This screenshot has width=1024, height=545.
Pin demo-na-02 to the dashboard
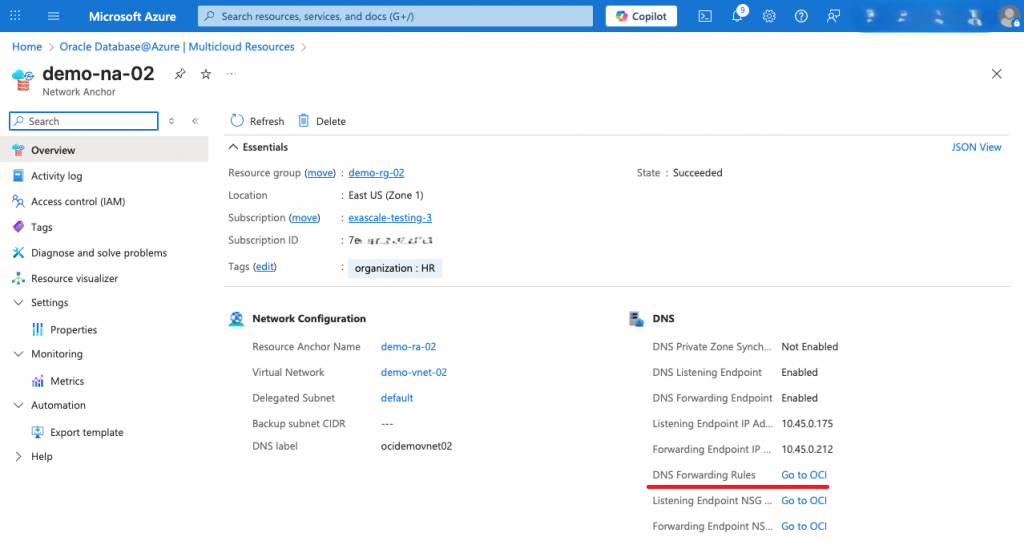[x=180, y=74]
